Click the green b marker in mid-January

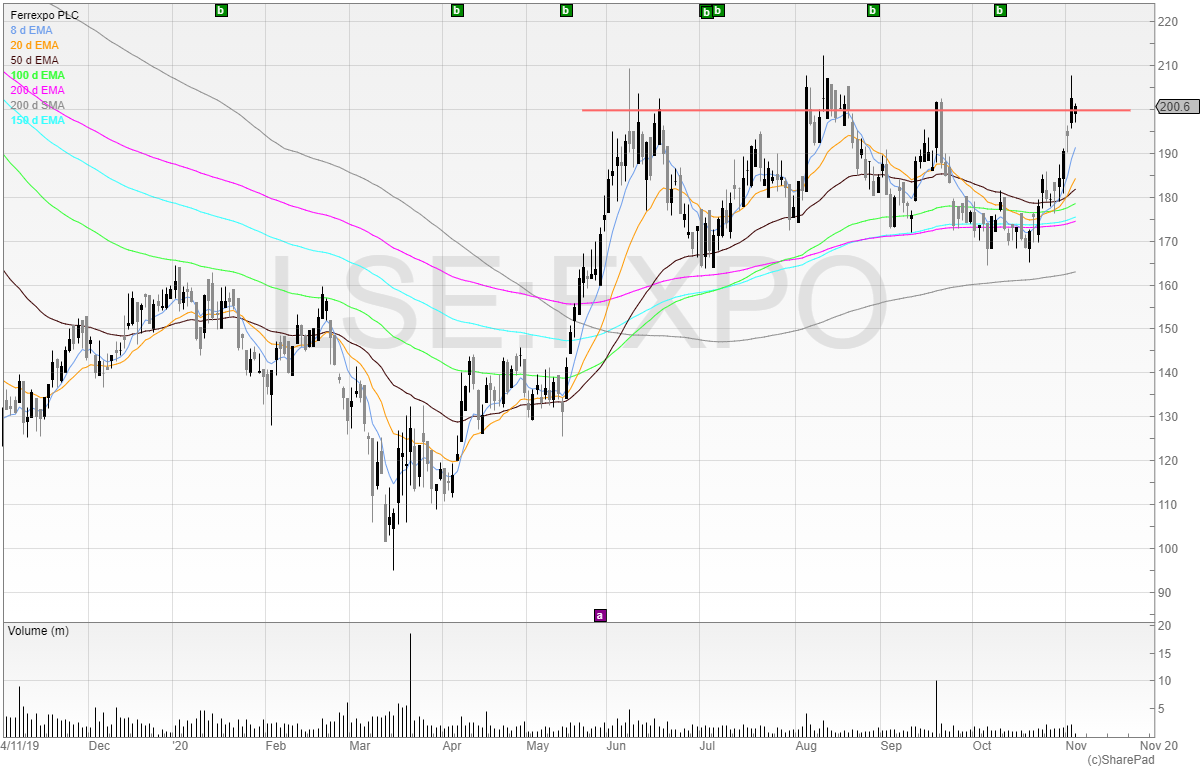pyautogui.click(x=221, y=10)
